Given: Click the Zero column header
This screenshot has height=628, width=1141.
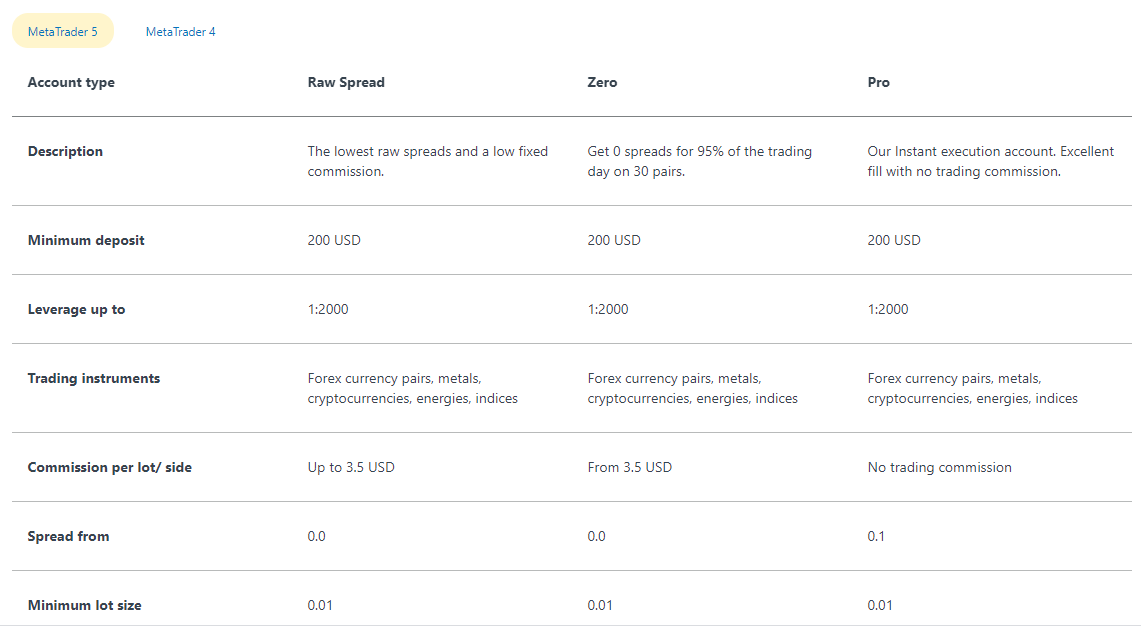Looking at the screenshot, I should tap(603, 82).
